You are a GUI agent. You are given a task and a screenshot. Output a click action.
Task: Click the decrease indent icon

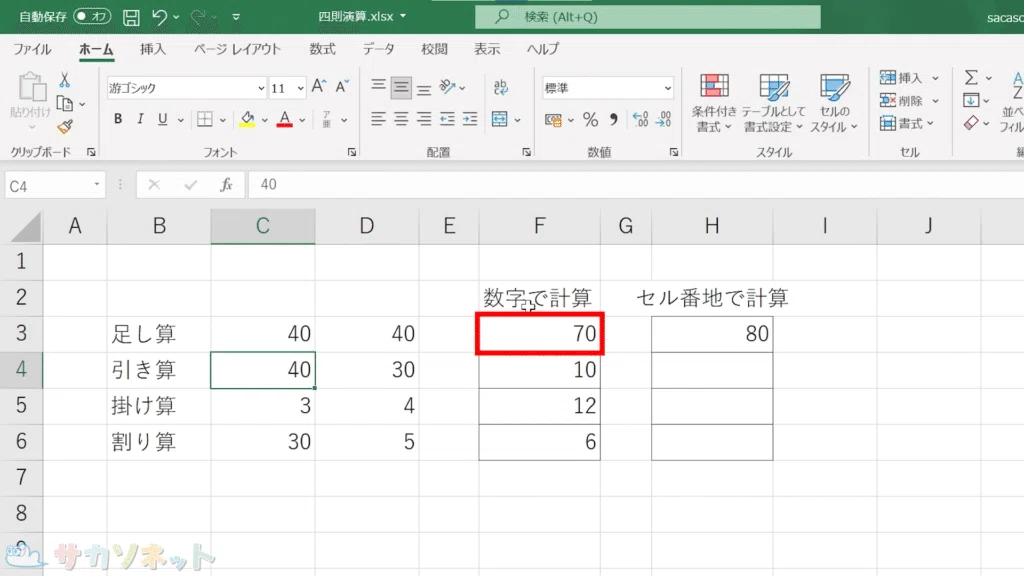447,119
